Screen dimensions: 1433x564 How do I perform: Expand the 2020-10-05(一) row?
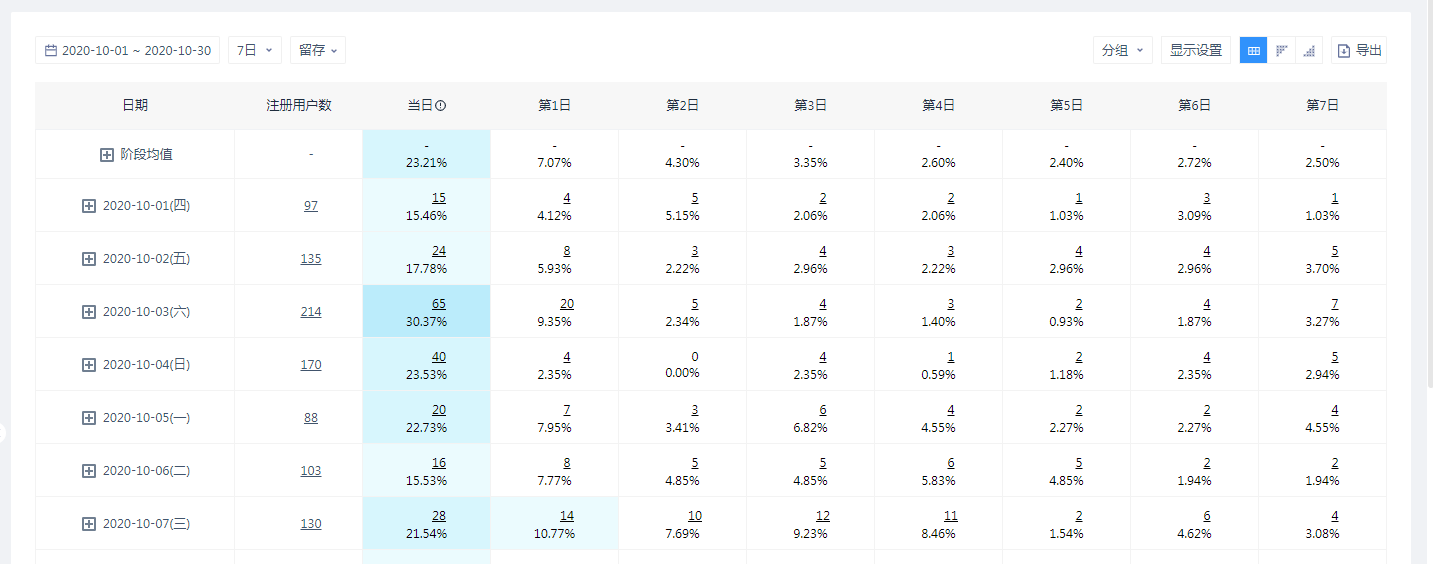point(89,418)
